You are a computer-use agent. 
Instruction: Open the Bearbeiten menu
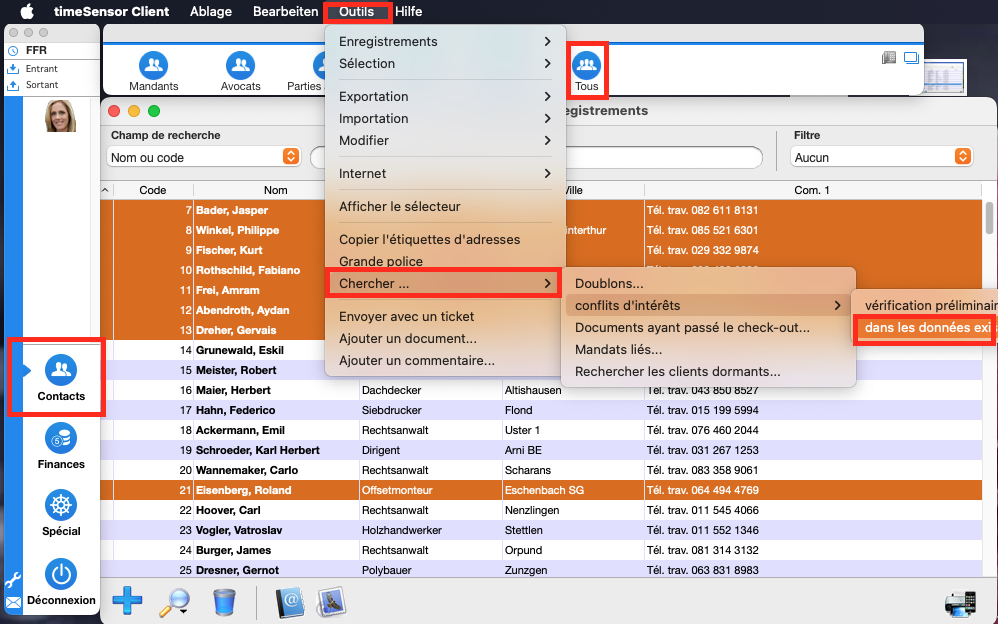tap(285, 11)
